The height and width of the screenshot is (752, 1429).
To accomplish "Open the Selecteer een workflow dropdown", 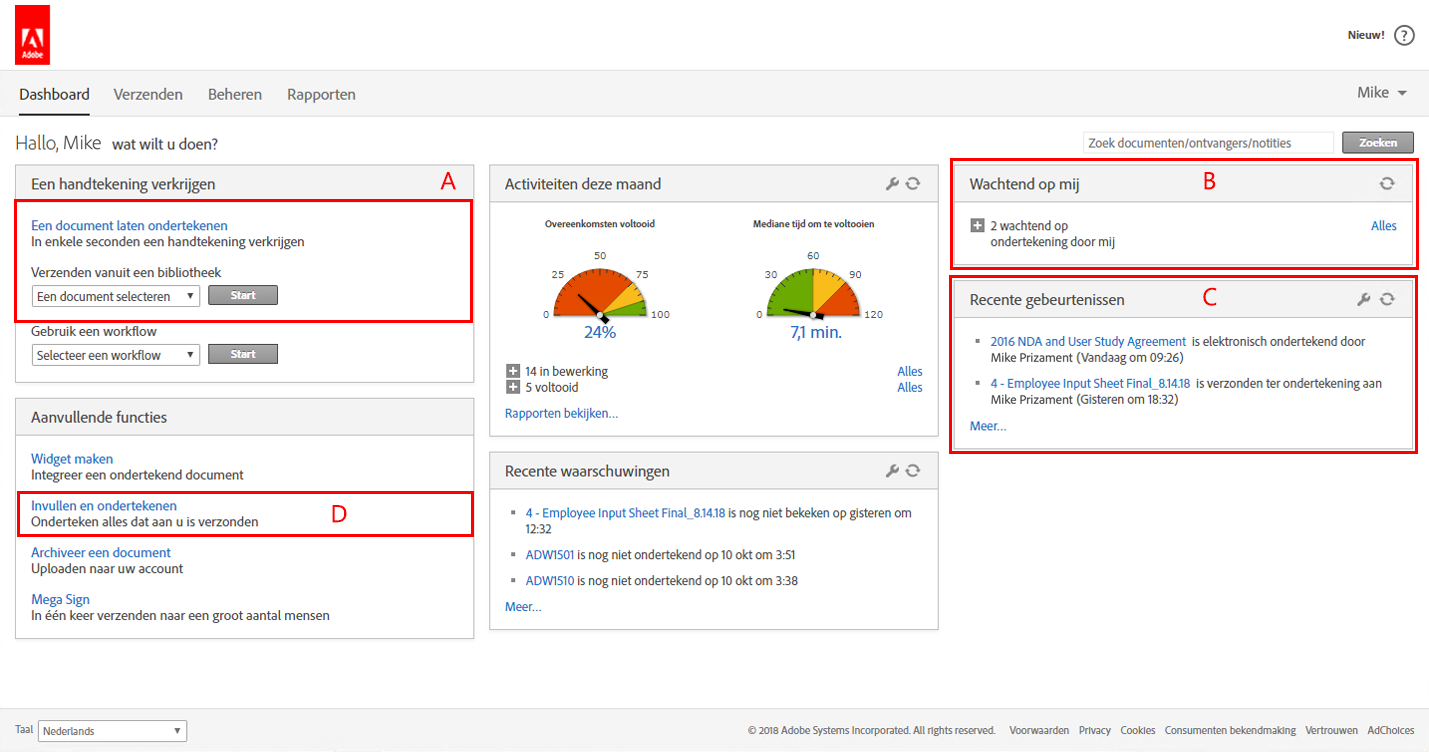I will pyautogui.click(x=115, y=355).
